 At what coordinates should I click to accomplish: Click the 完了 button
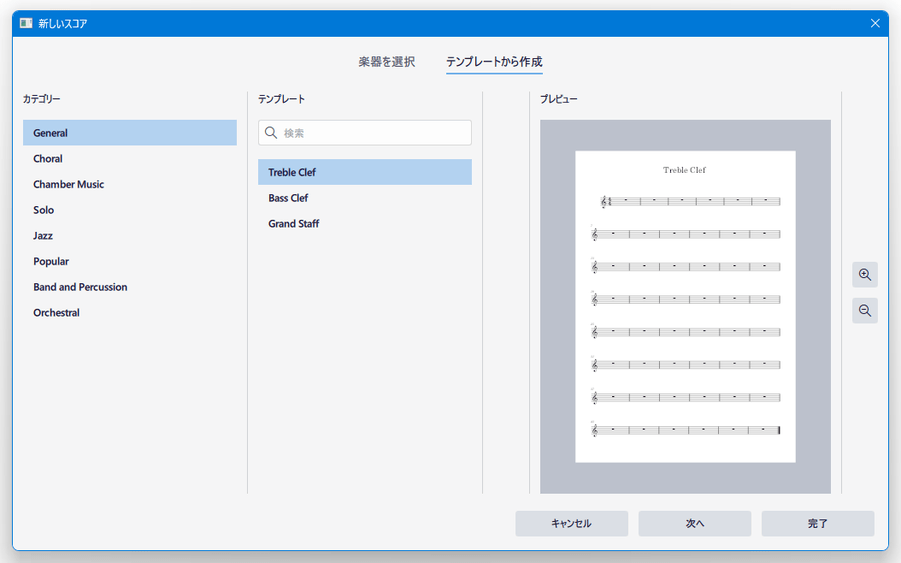(818, 523)
